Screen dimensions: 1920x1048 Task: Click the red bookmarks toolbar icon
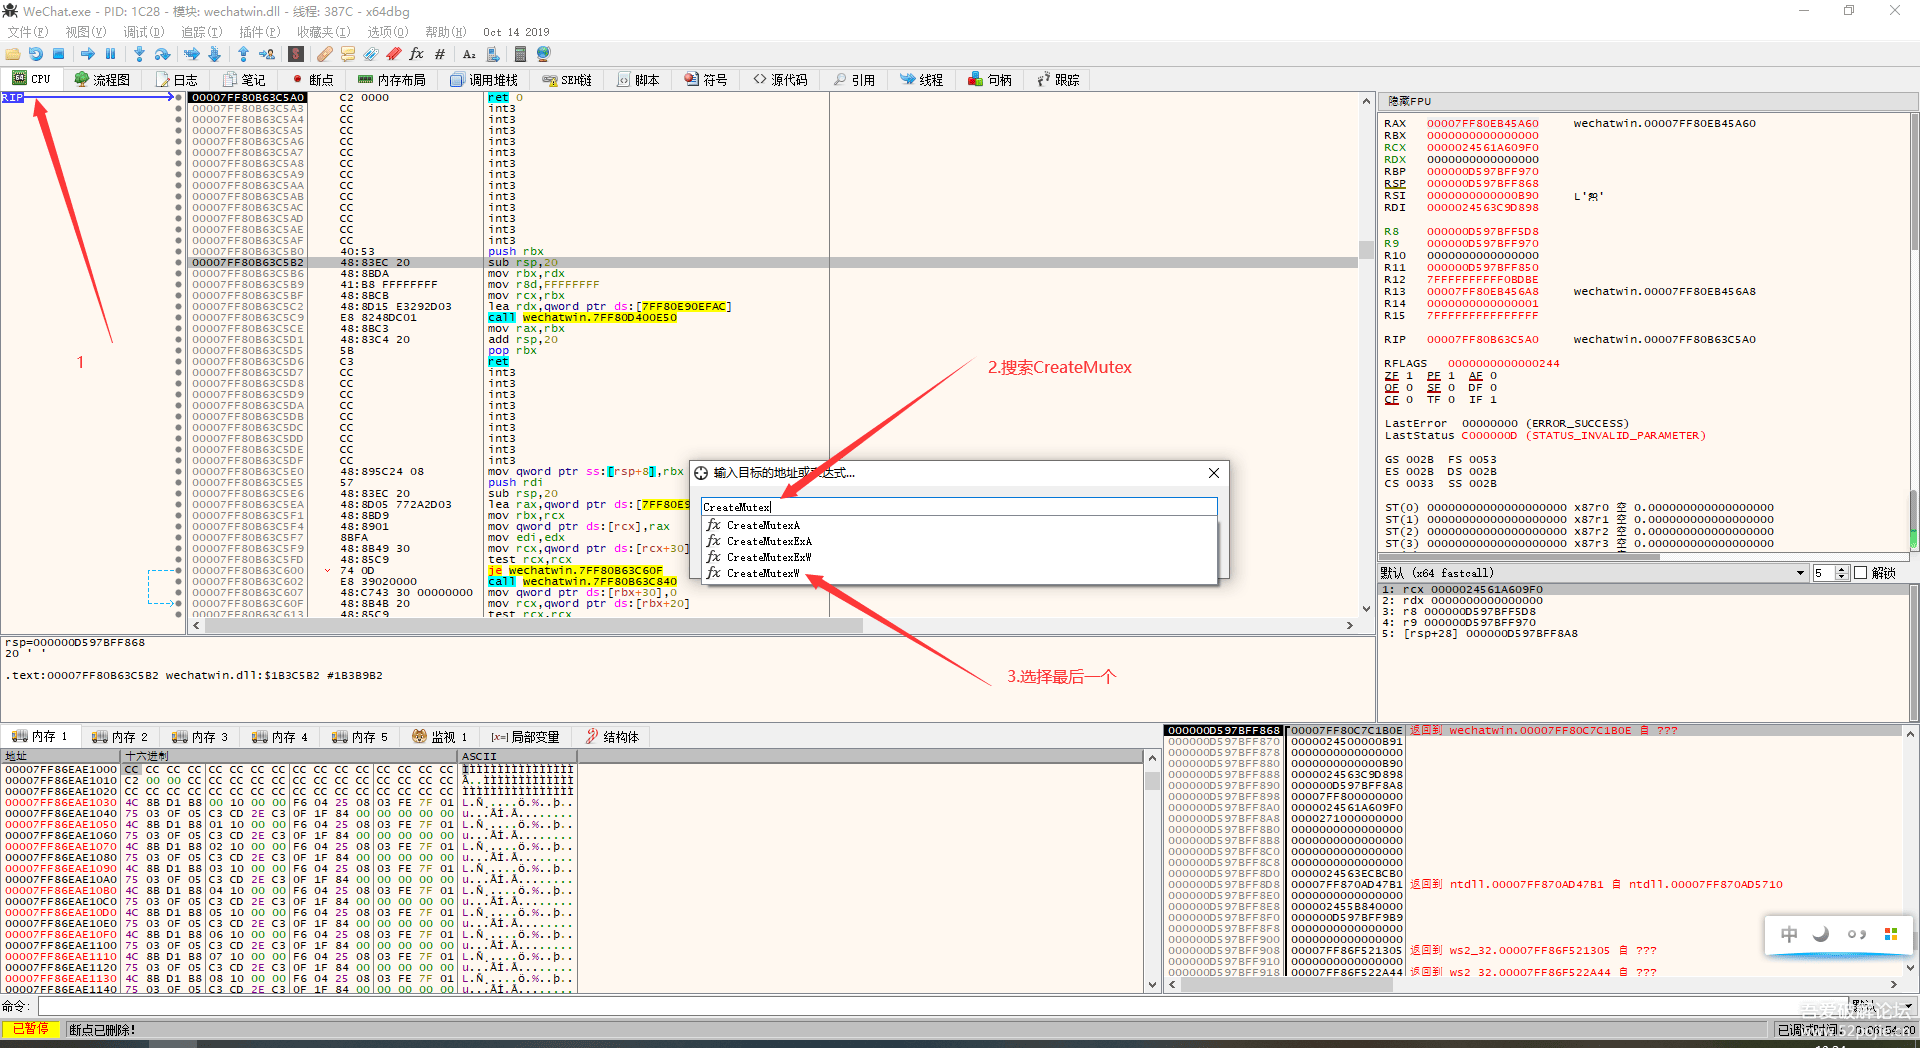tap(394, 54)
